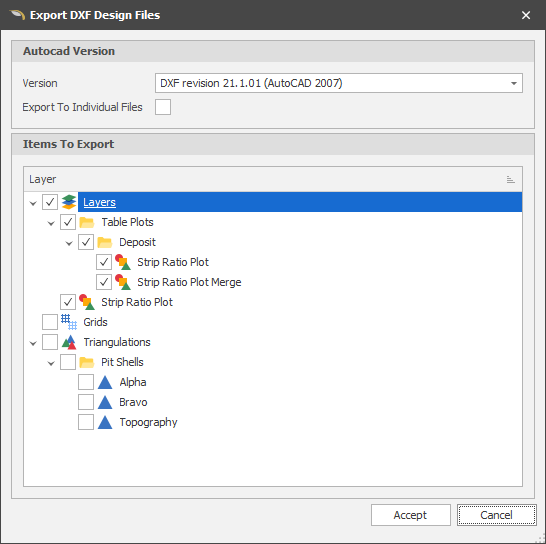Click the Topography blue triangle icon
The width and height of the screenshot is (546, 544).
105,422
